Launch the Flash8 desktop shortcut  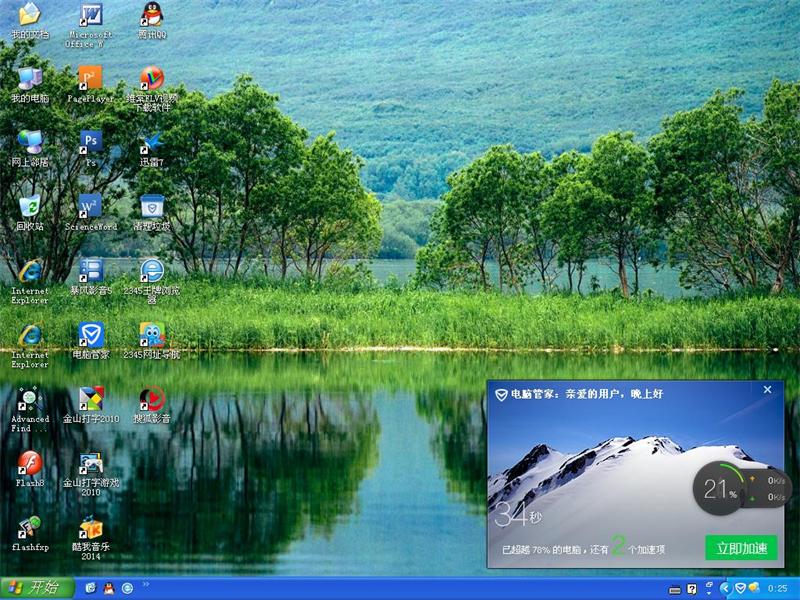coord(29,463)
